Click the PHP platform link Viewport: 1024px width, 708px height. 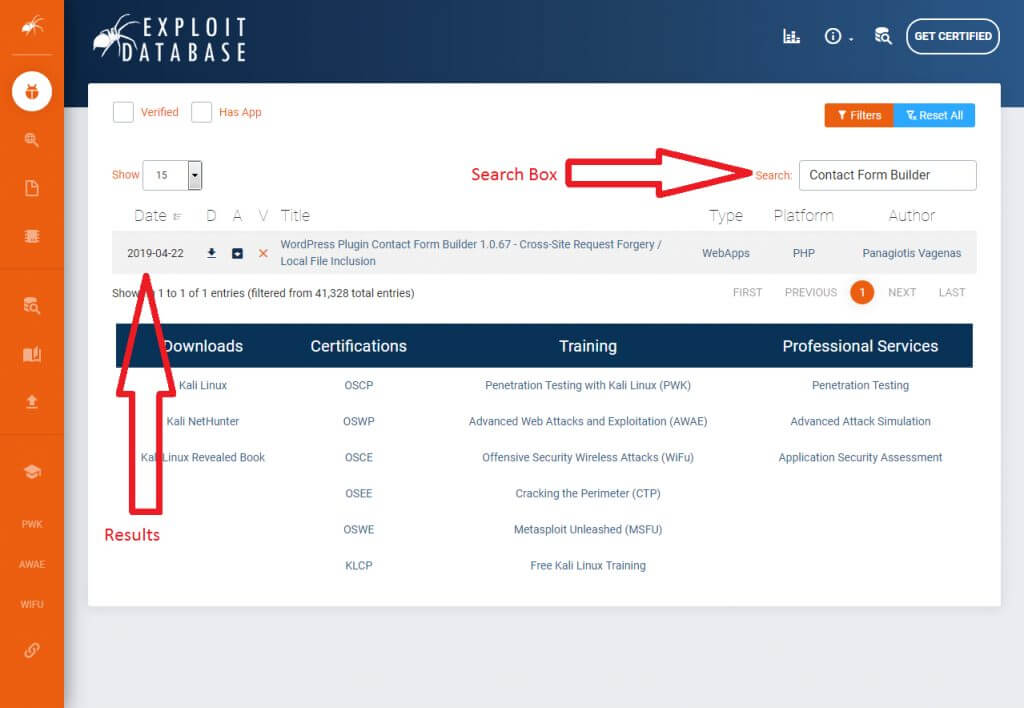(803, 253)
